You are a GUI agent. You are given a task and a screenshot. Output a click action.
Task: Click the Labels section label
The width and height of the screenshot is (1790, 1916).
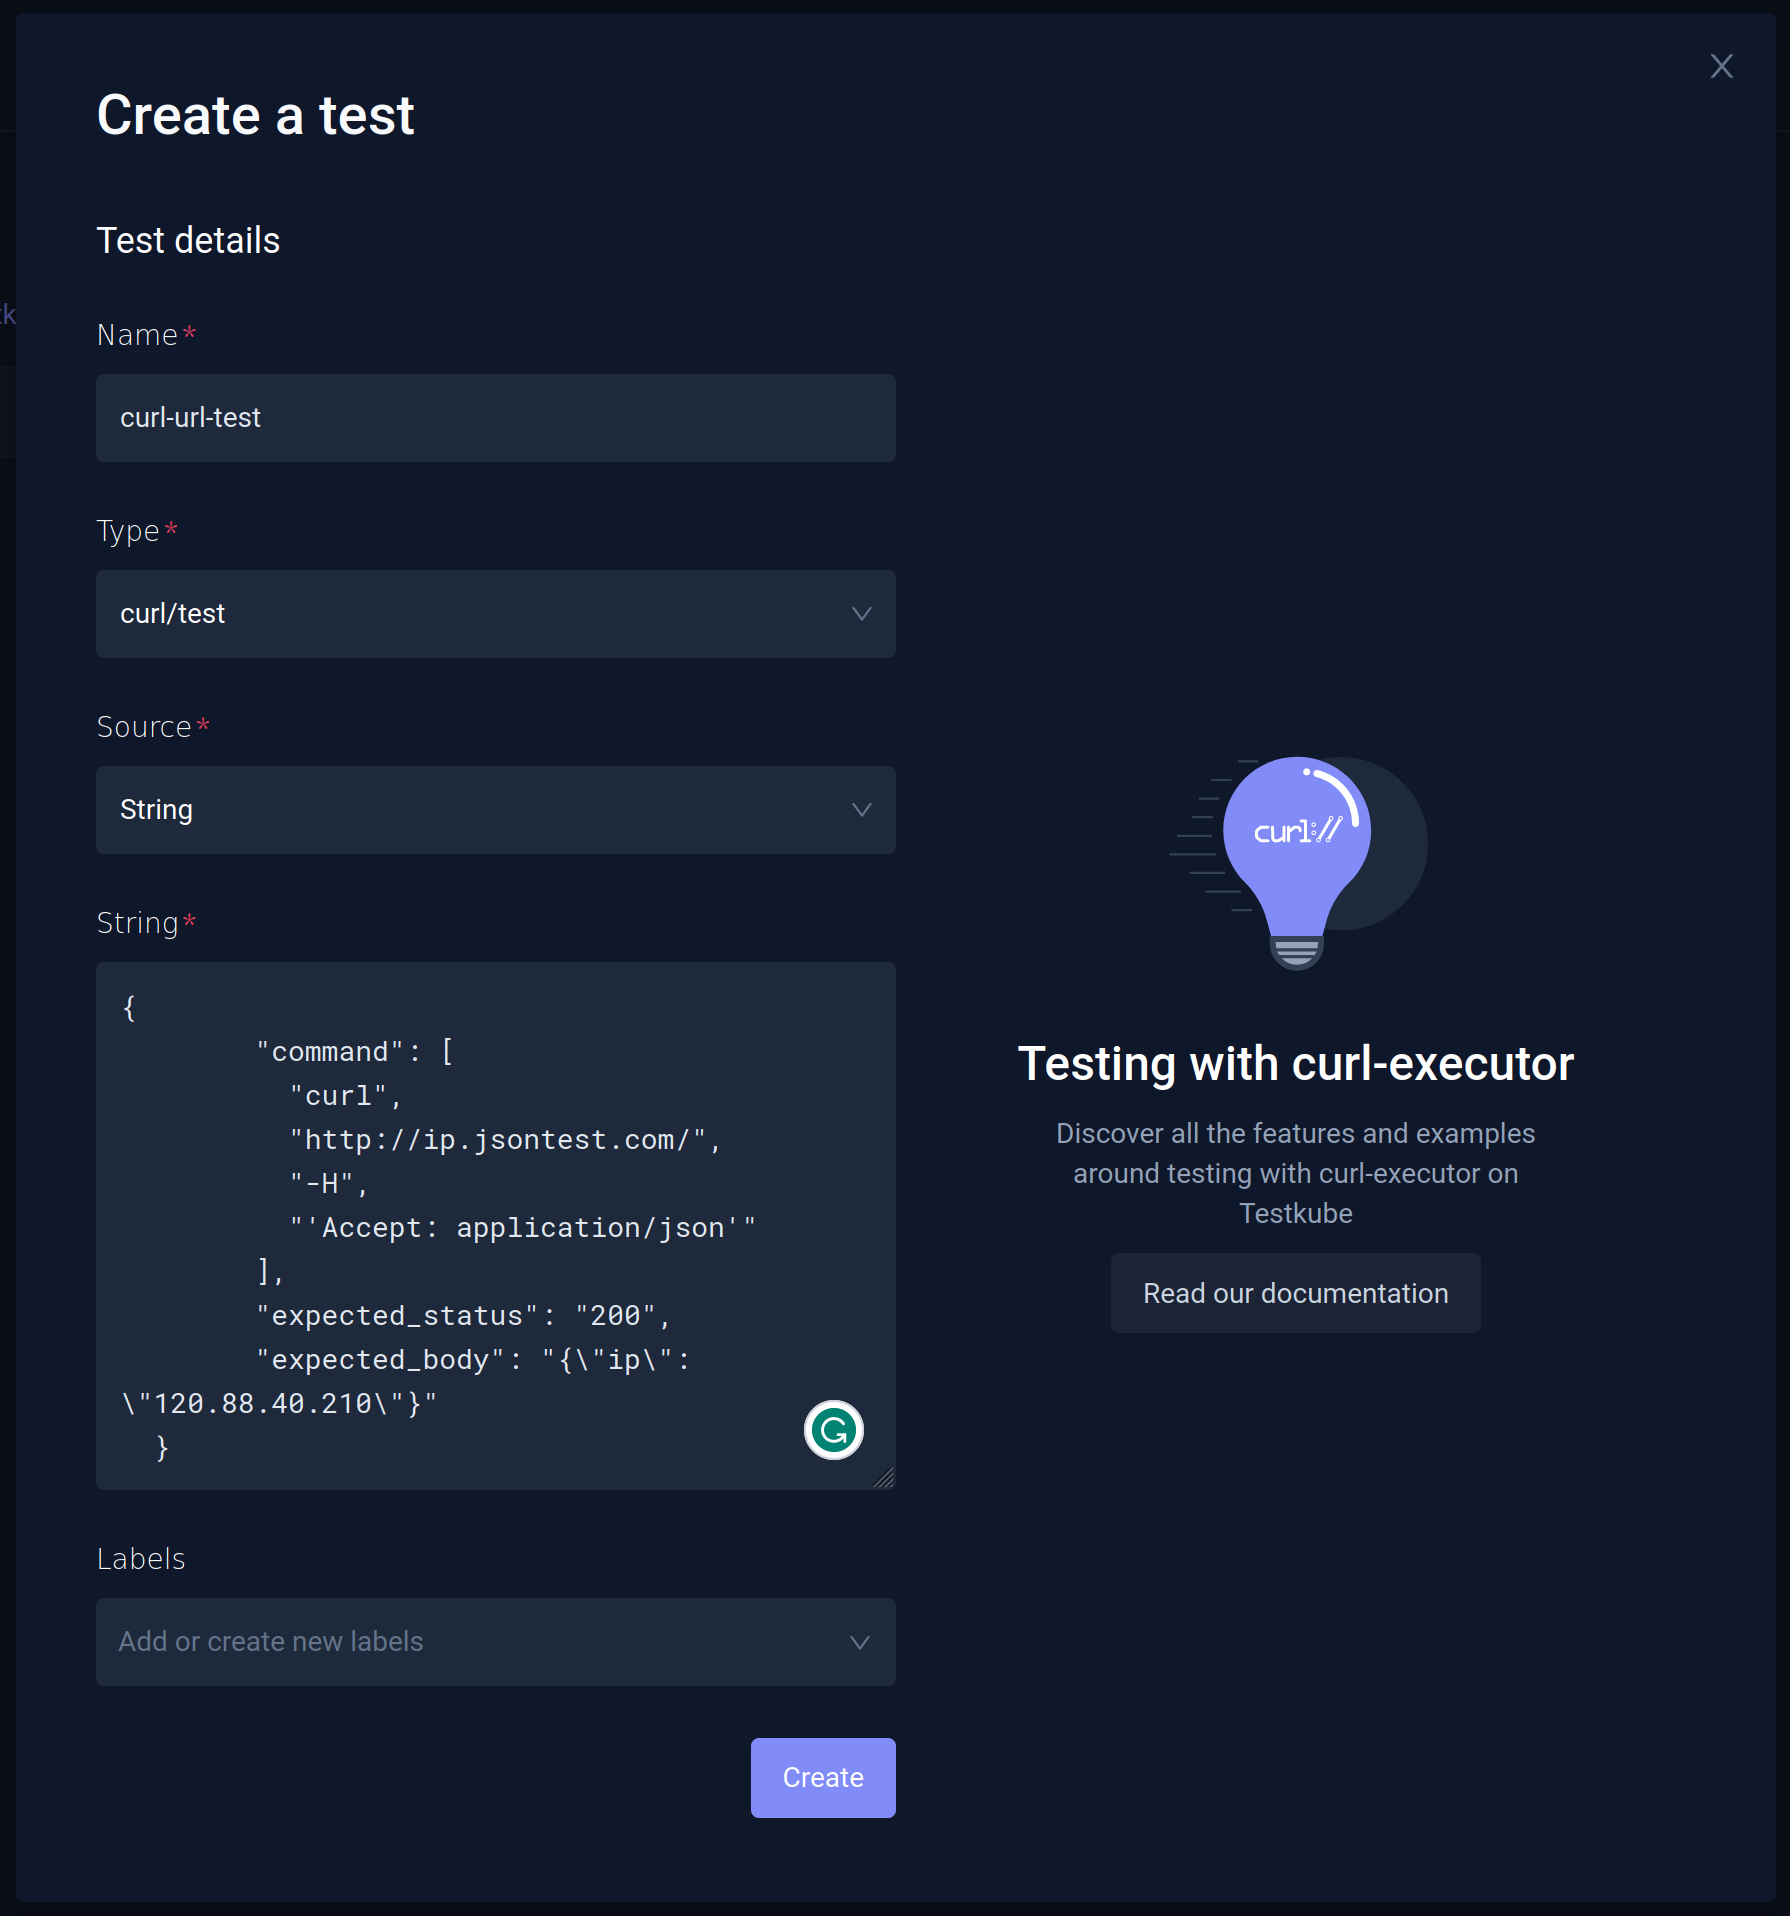point(141,1558)
